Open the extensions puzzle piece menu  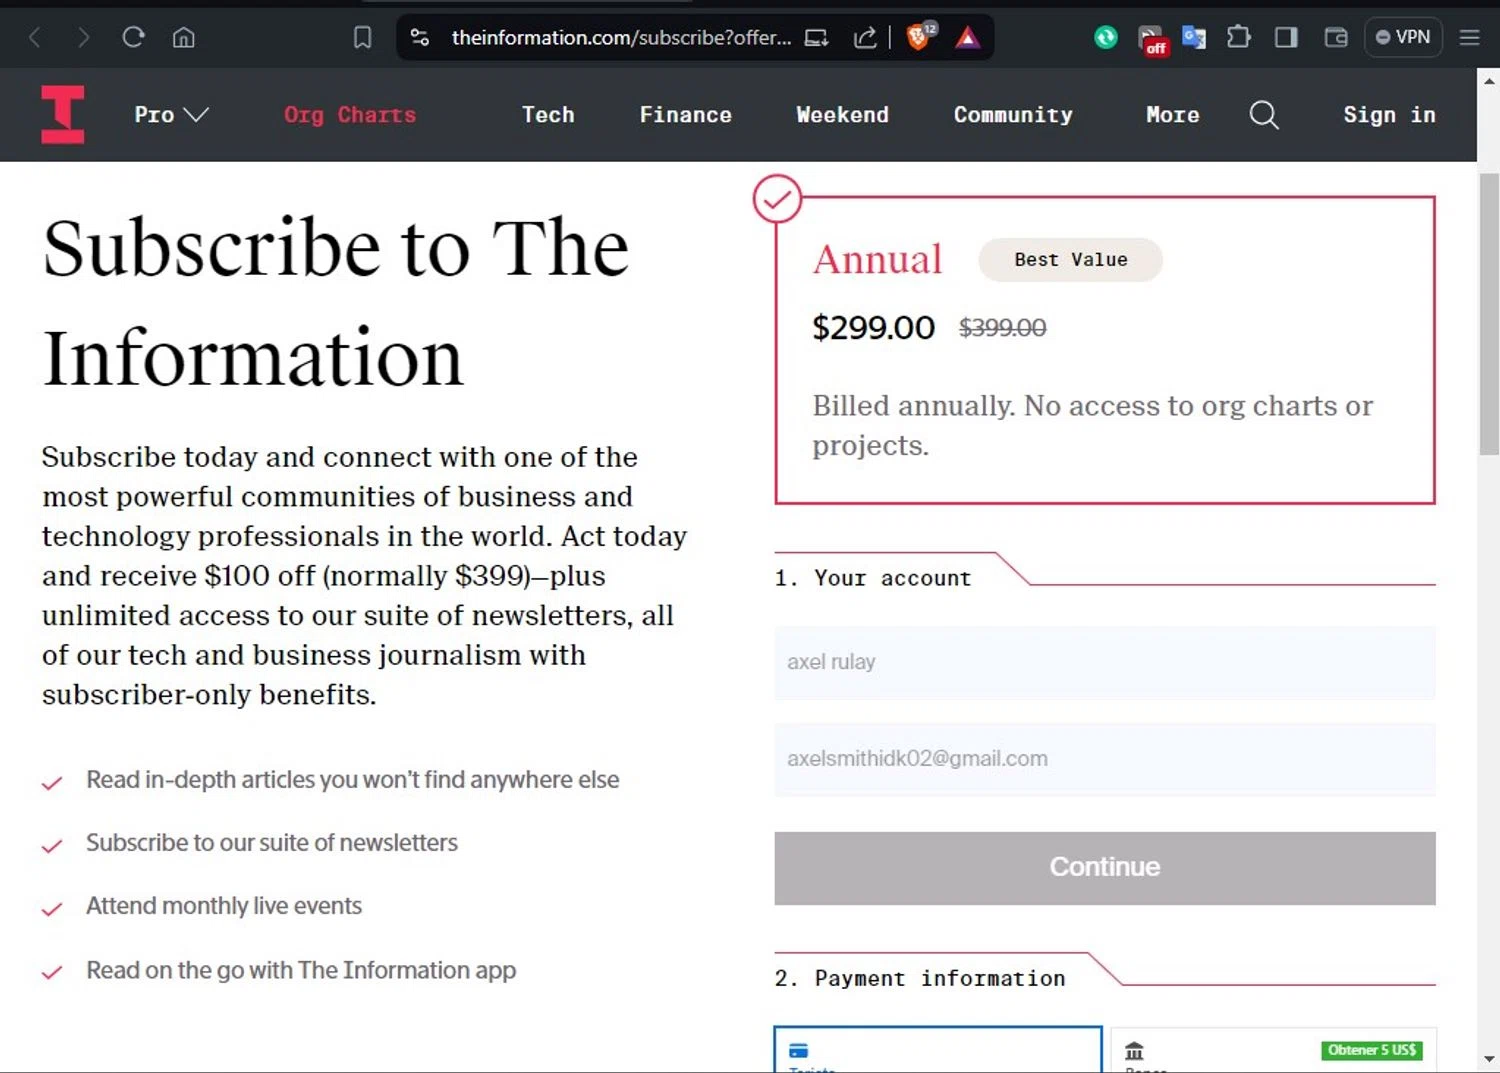[1238, 38]
